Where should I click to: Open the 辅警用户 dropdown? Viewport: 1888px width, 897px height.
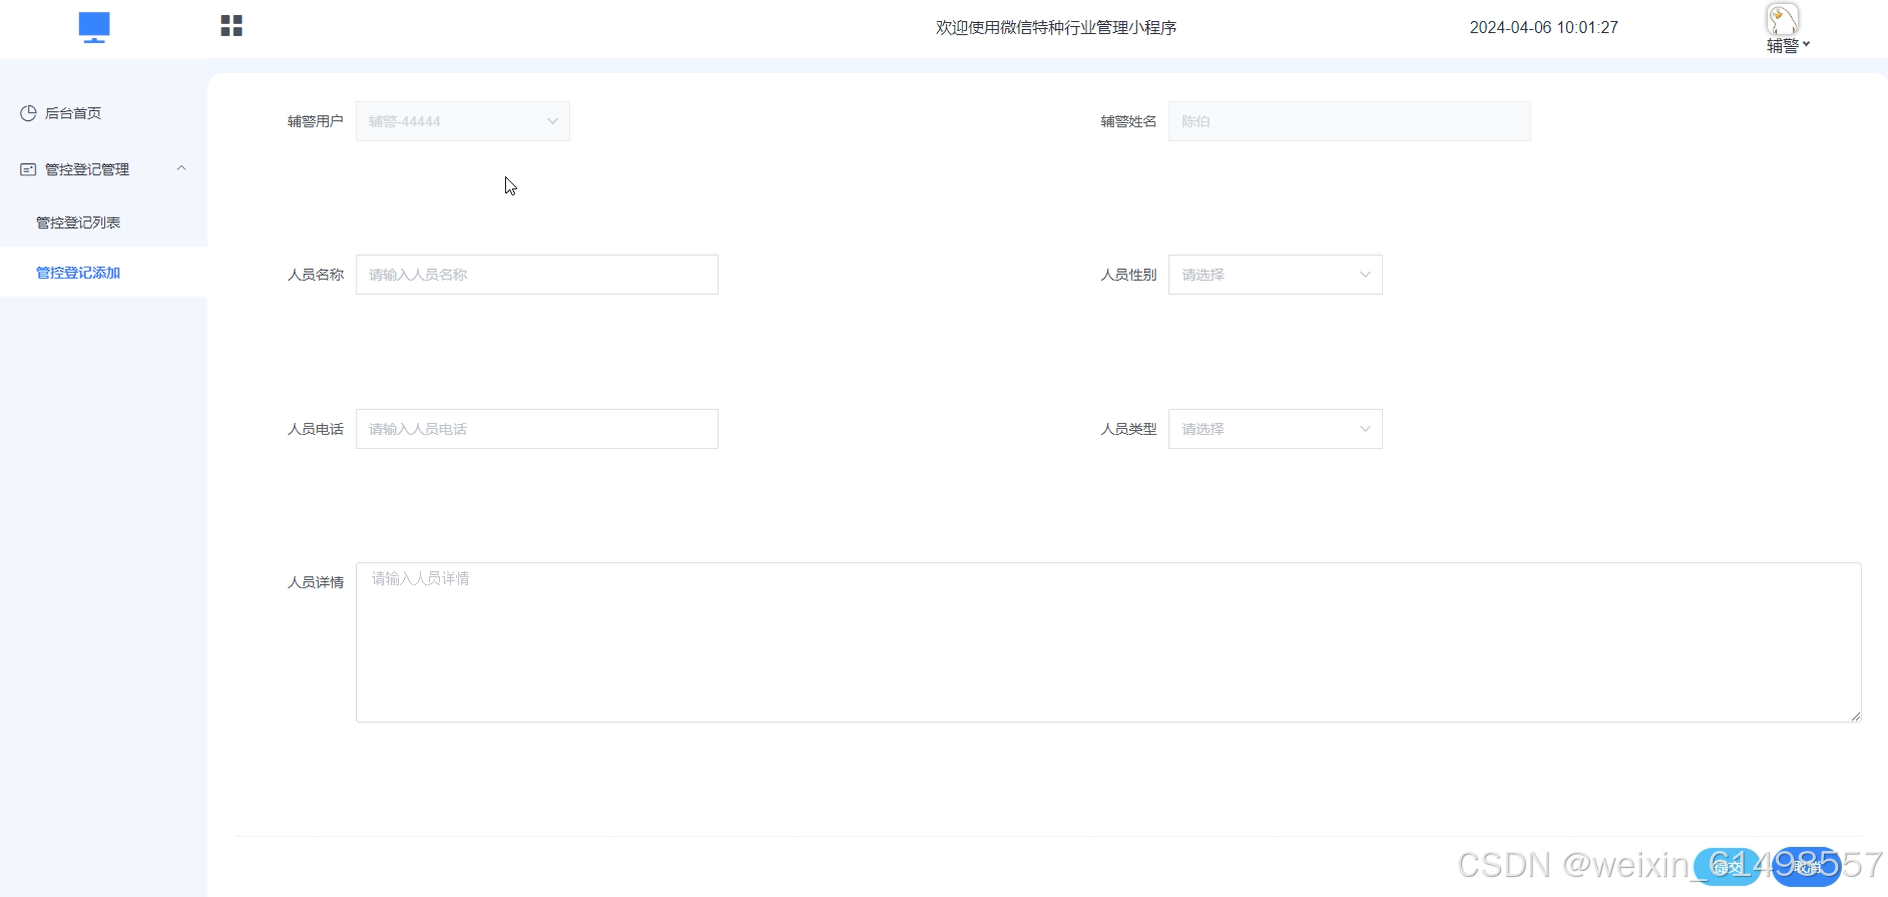tap(463, 121)
